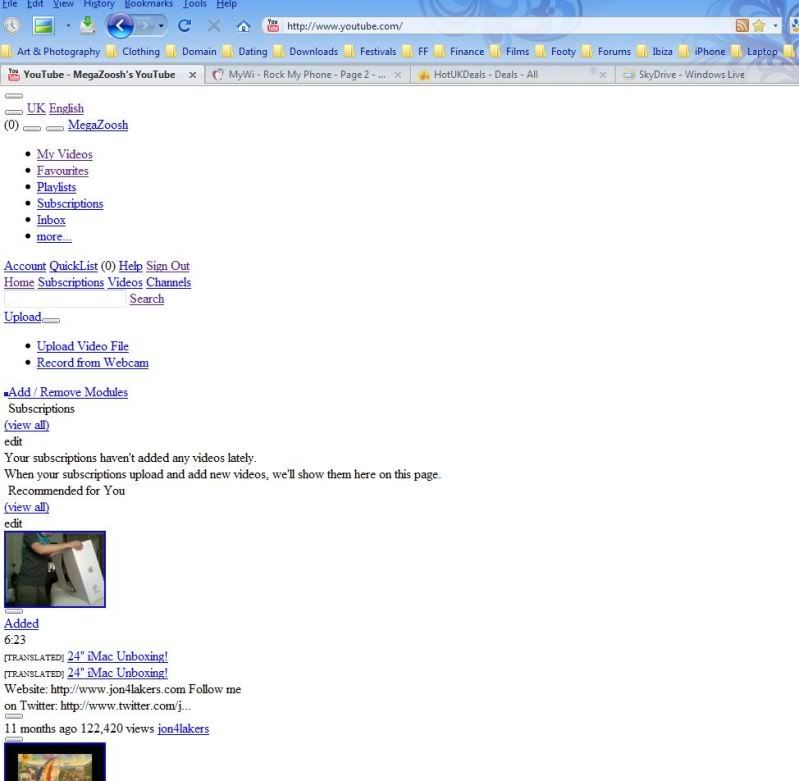Open the Ibiza bookmarks folder
Viewport: 799px width, 781px height.
tap(655, 51)
